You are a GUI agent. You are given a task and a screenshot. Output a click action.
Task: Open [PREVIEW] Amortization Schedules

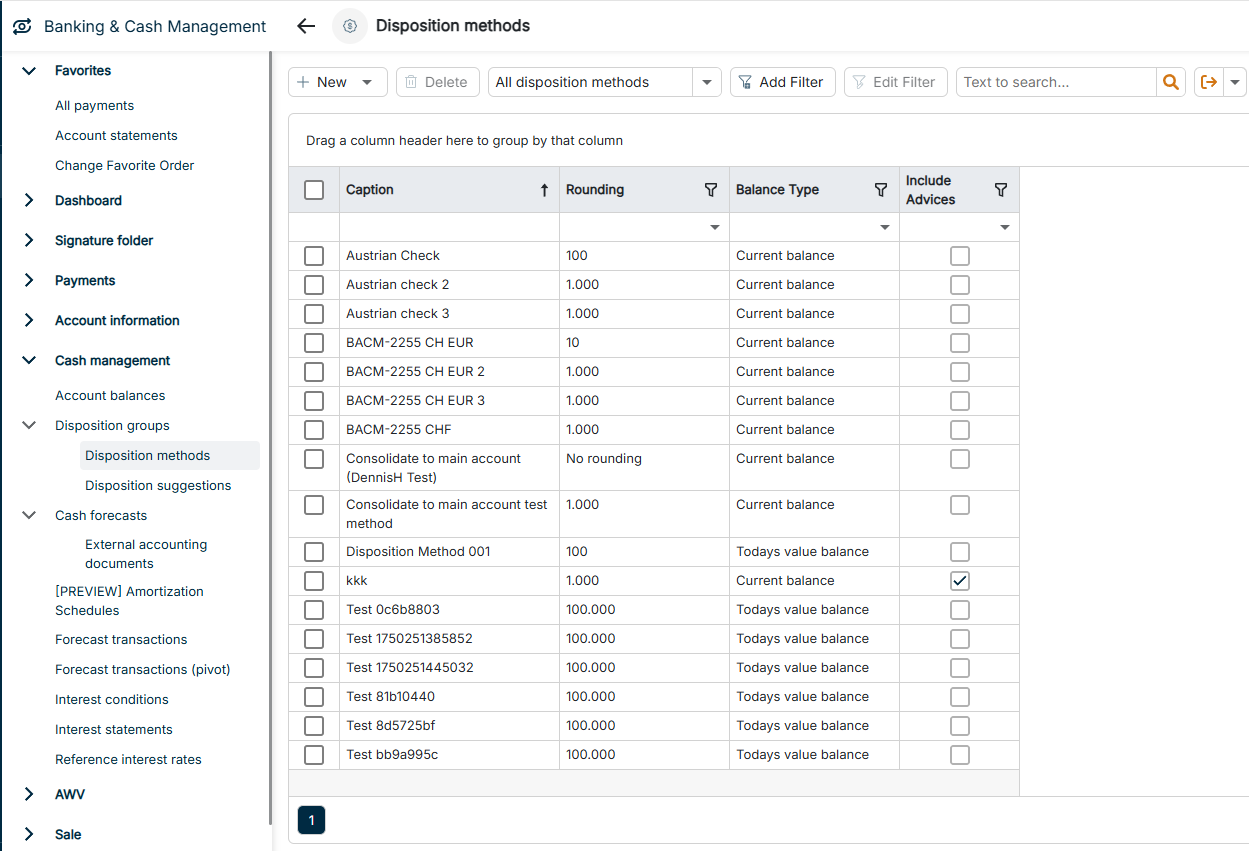(x=129, y=601)
